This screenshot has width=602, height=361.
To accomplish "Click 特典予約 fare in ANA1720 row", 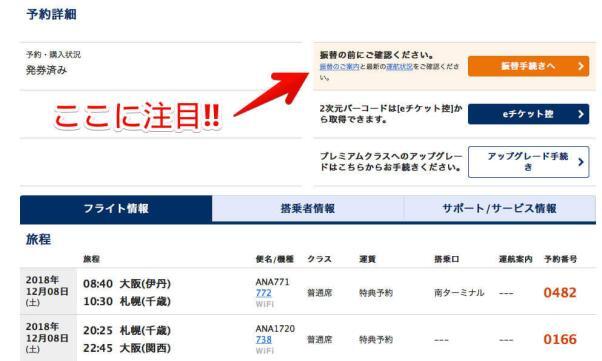I will 376,340.
